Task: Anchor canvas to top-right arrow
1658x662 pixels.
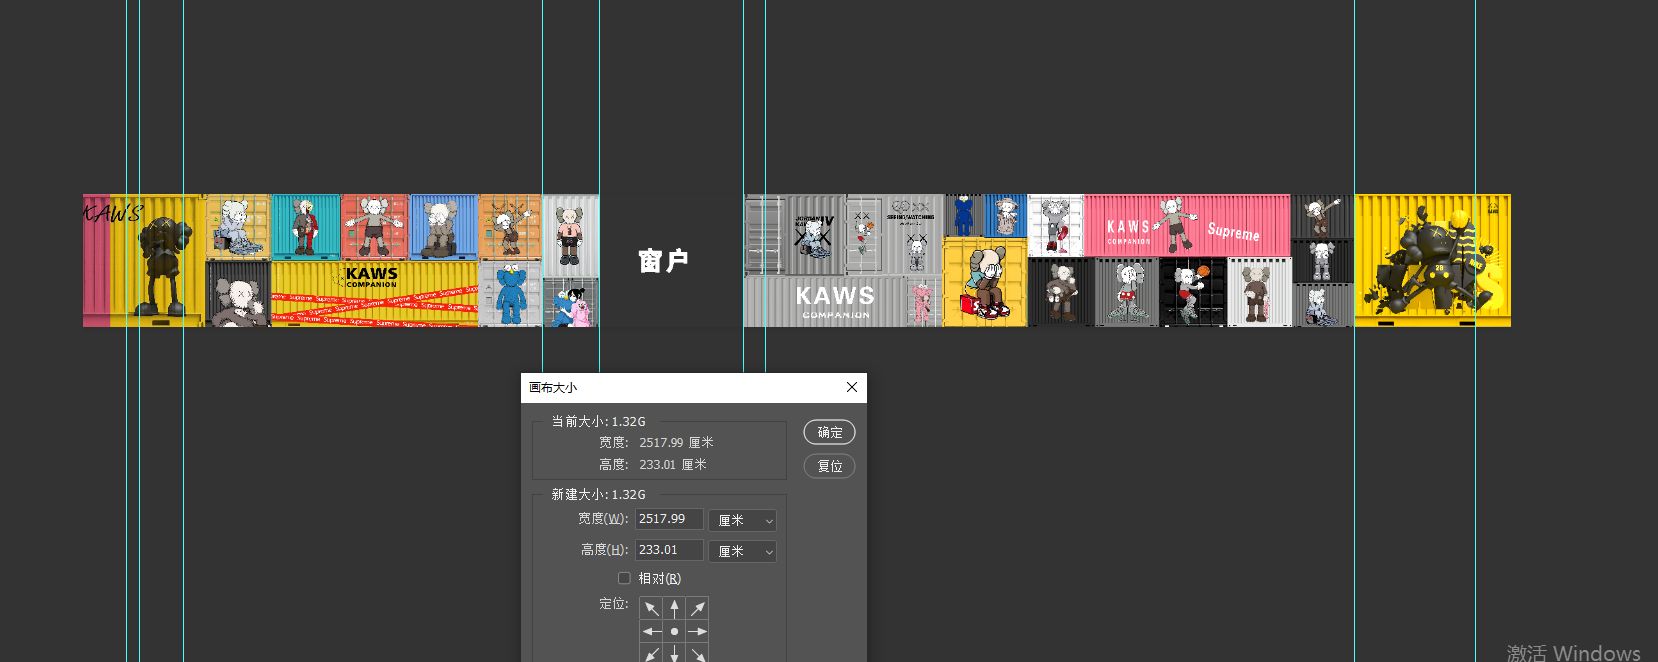Action: point(698,608)
